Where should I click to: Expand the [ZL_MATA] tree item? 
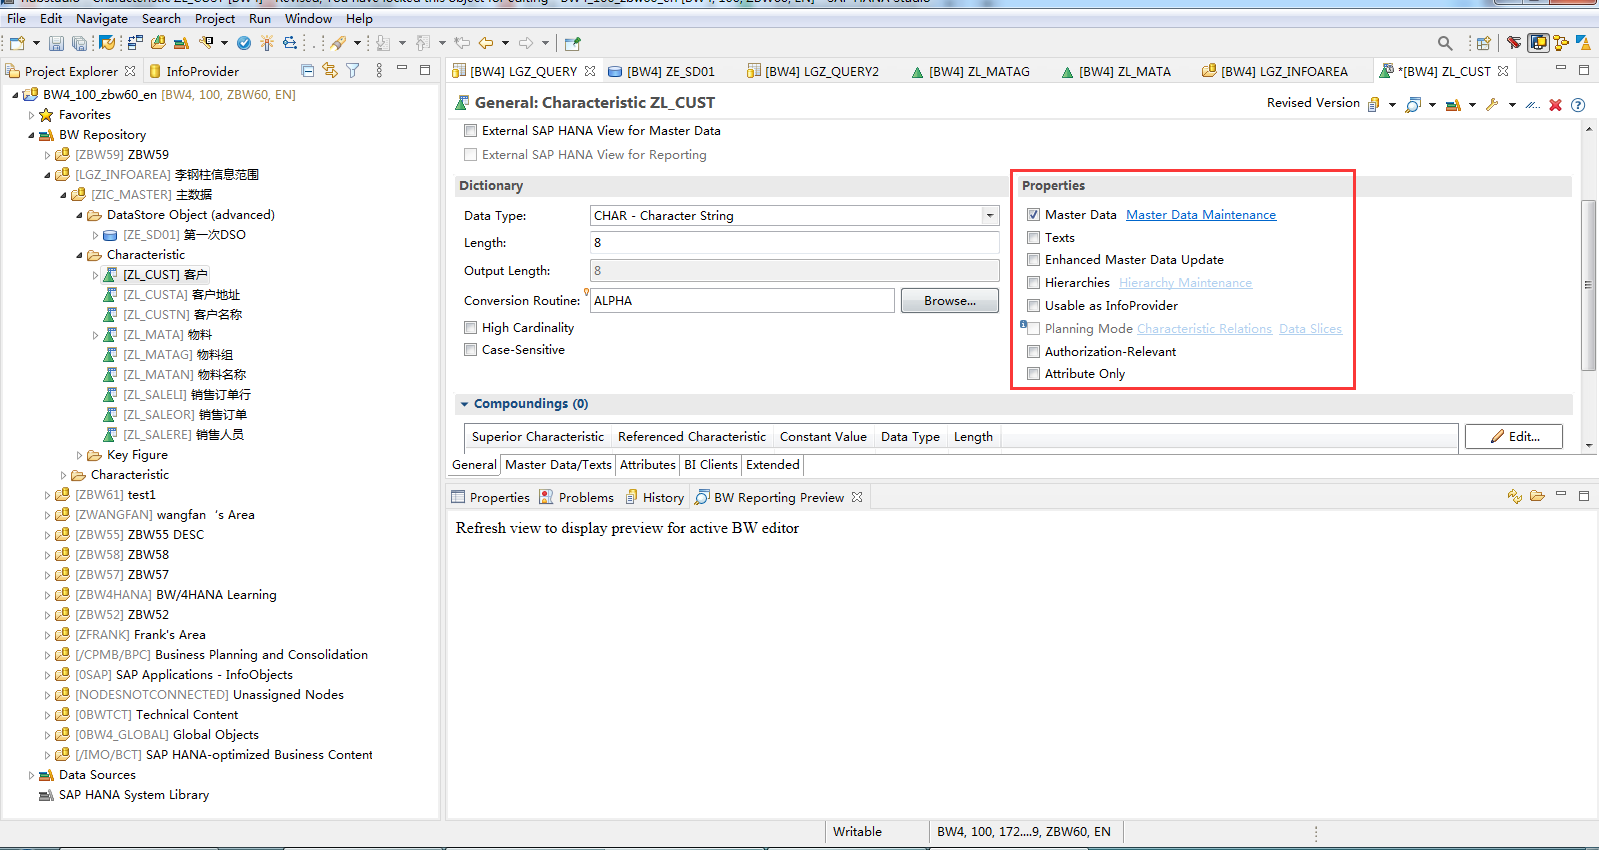click(x=95, y=335)
